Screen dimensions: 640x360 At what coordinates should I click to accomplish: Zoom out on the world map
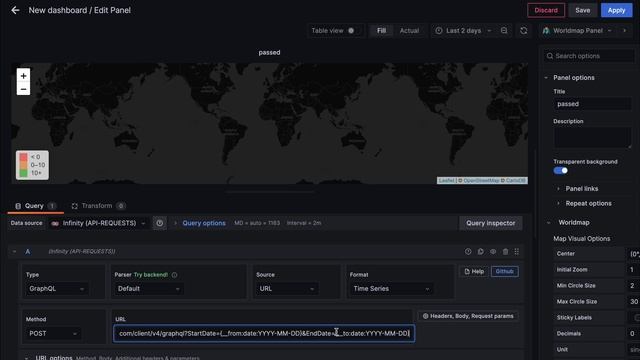(23, 89)
